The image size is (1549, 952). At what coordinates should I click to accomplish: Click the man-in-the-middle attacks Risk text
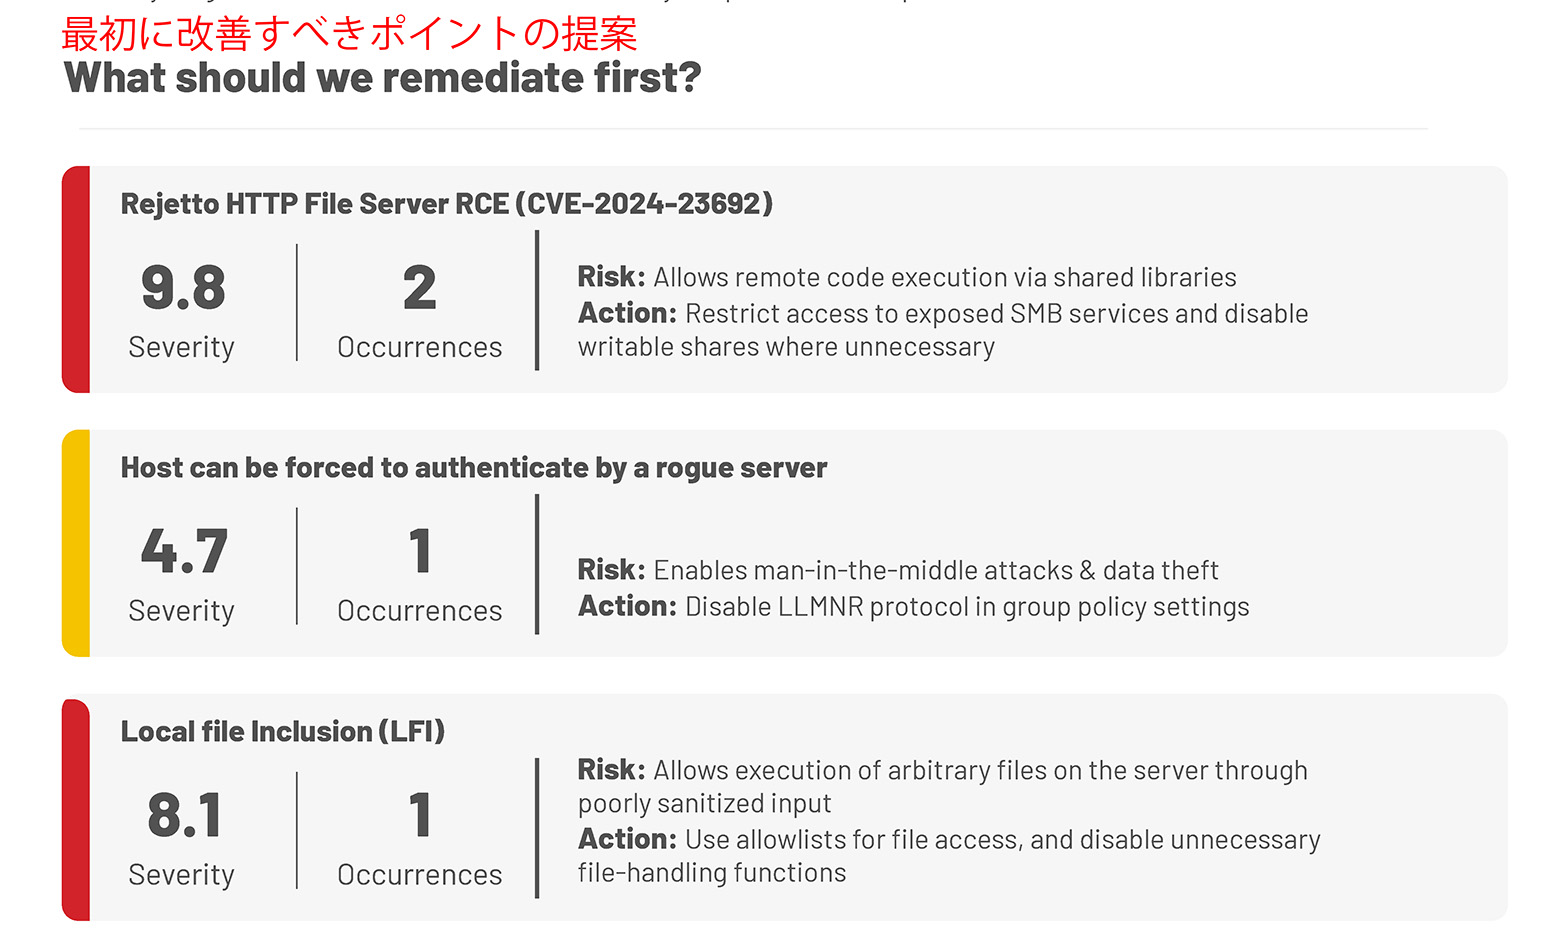point(897,570)
